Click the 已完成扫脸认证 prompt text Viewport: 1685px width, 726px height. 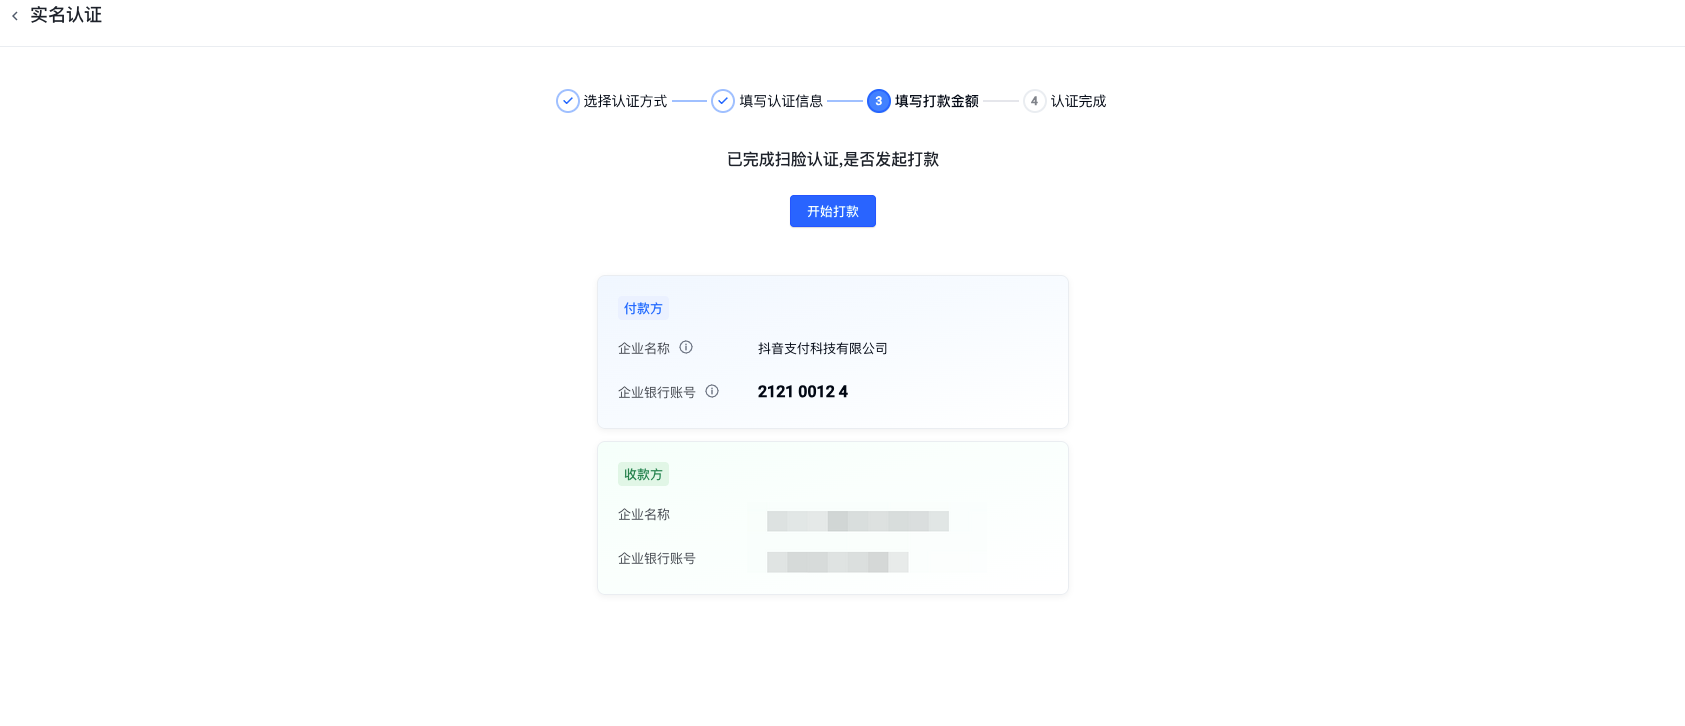click(x=832, y=160)
